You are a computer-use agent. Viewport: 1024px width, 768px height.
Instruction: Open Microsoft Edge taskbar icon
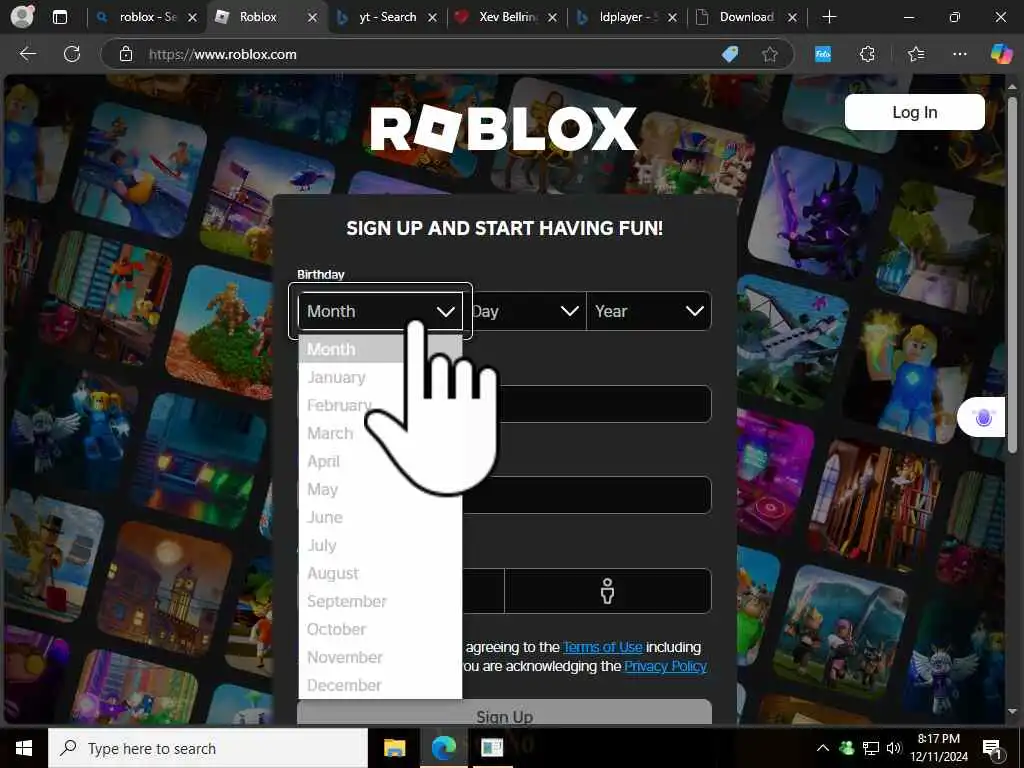pyautogui.click(x=443, y=748)
